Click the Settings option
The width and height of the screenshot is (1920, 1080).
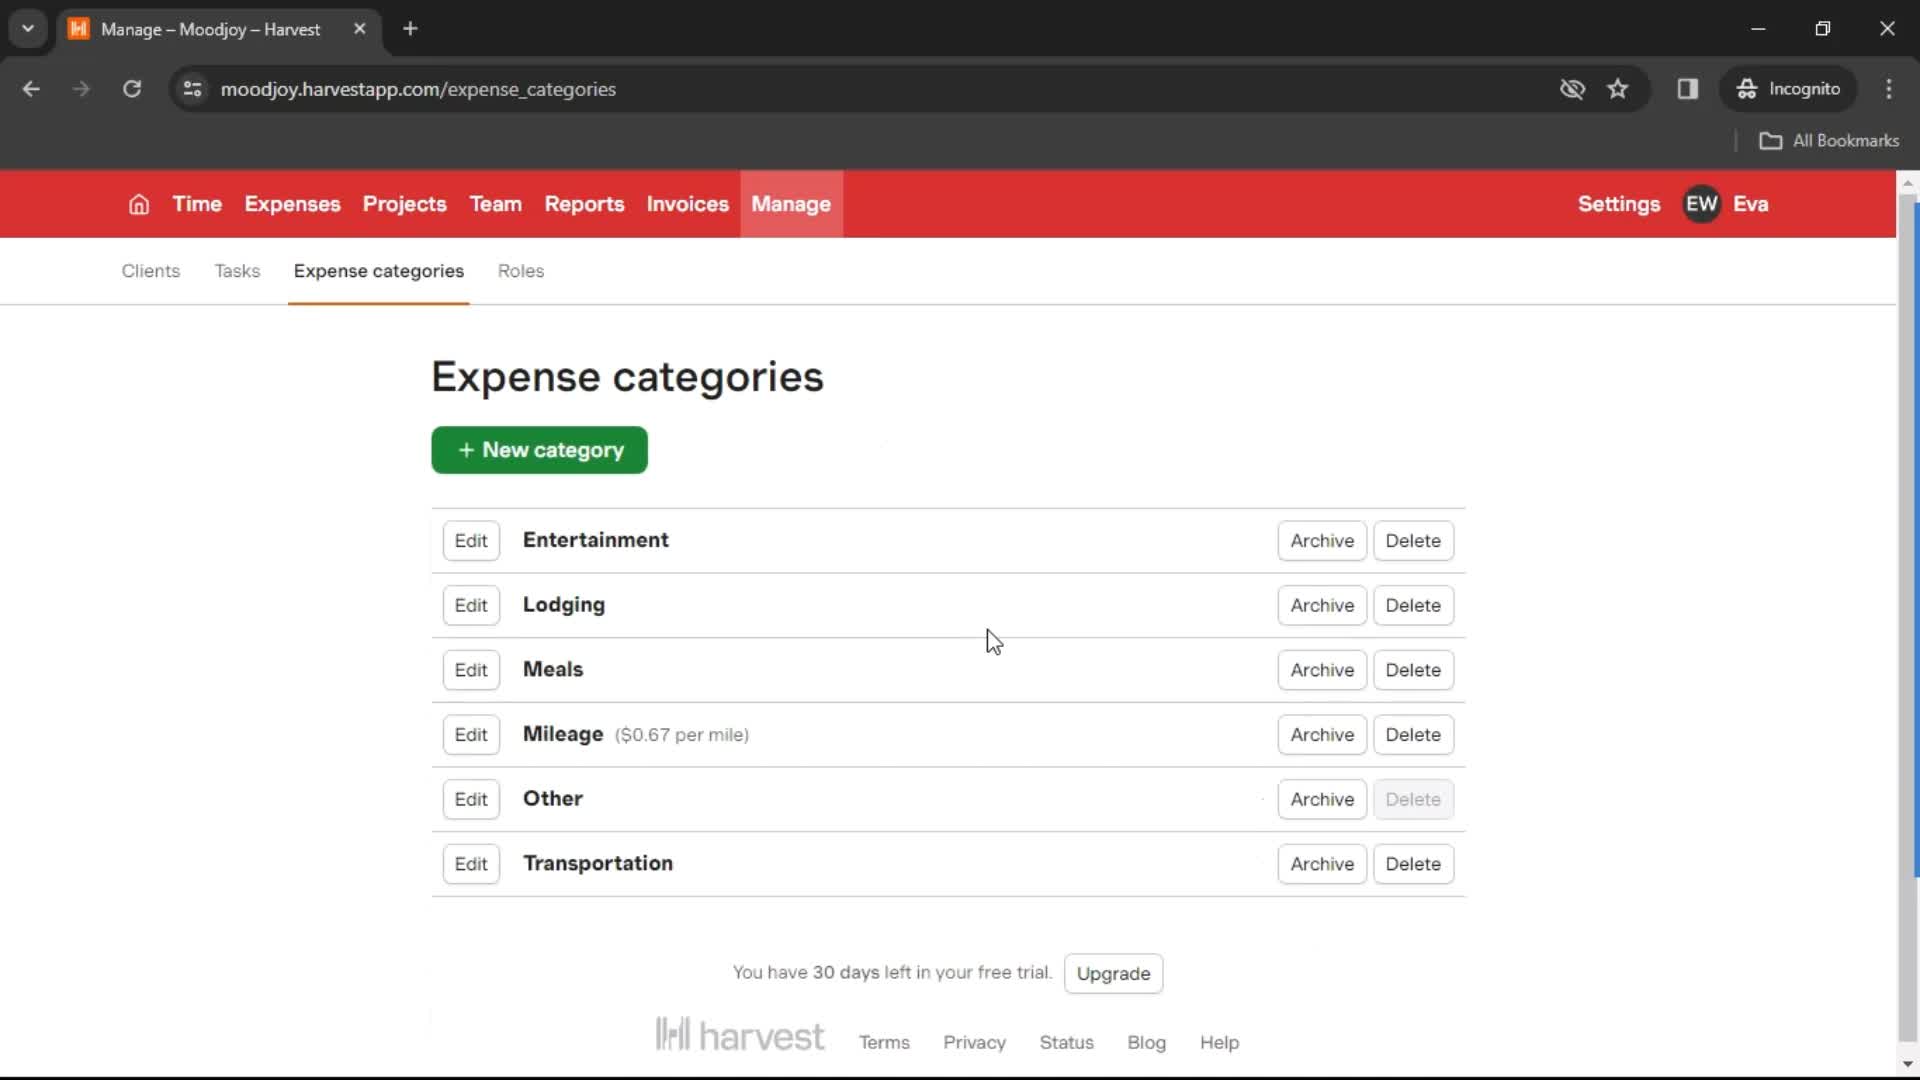click(1619, 204)
